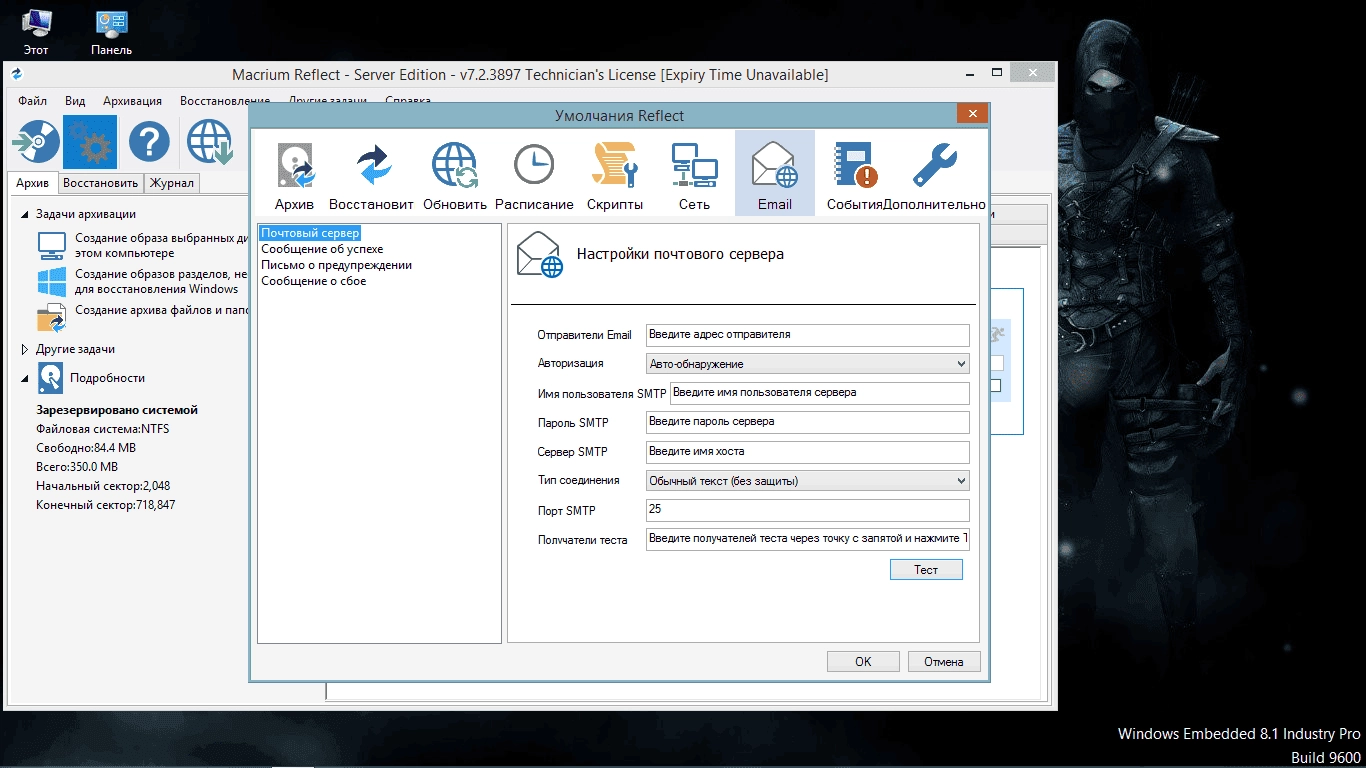Open the Восстановит defaults section
Image resolution: width=1366 pixels, height=768 pixels.
pos(371,173)
